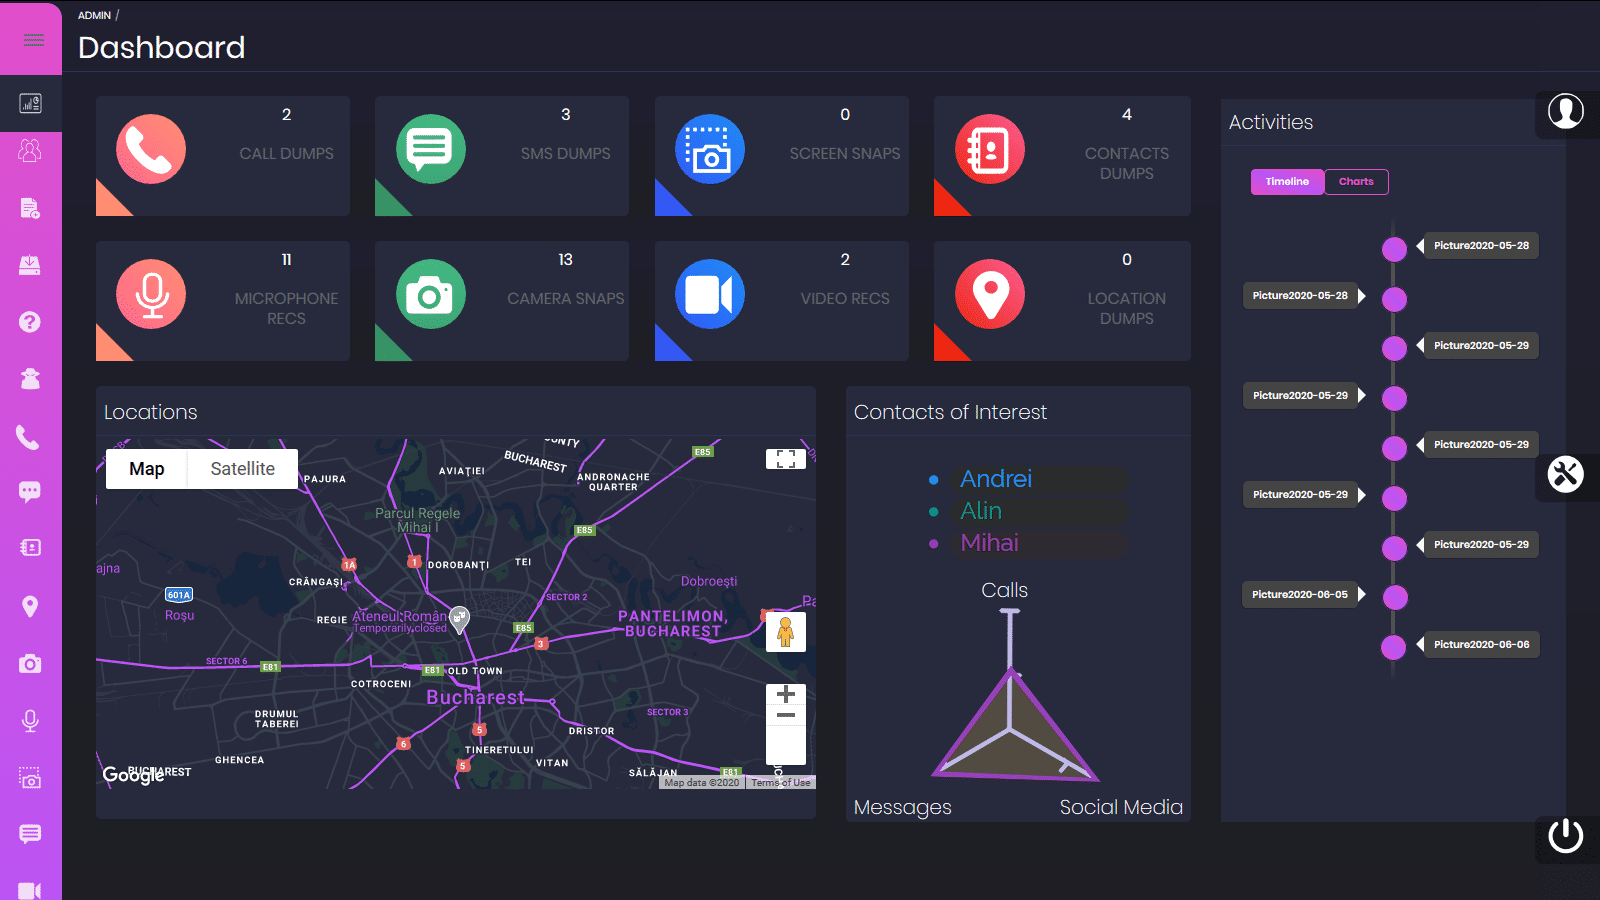The image size is (1600, 900).
Task: Expand the Locations map to fullscreen
Action: [786, 457]
